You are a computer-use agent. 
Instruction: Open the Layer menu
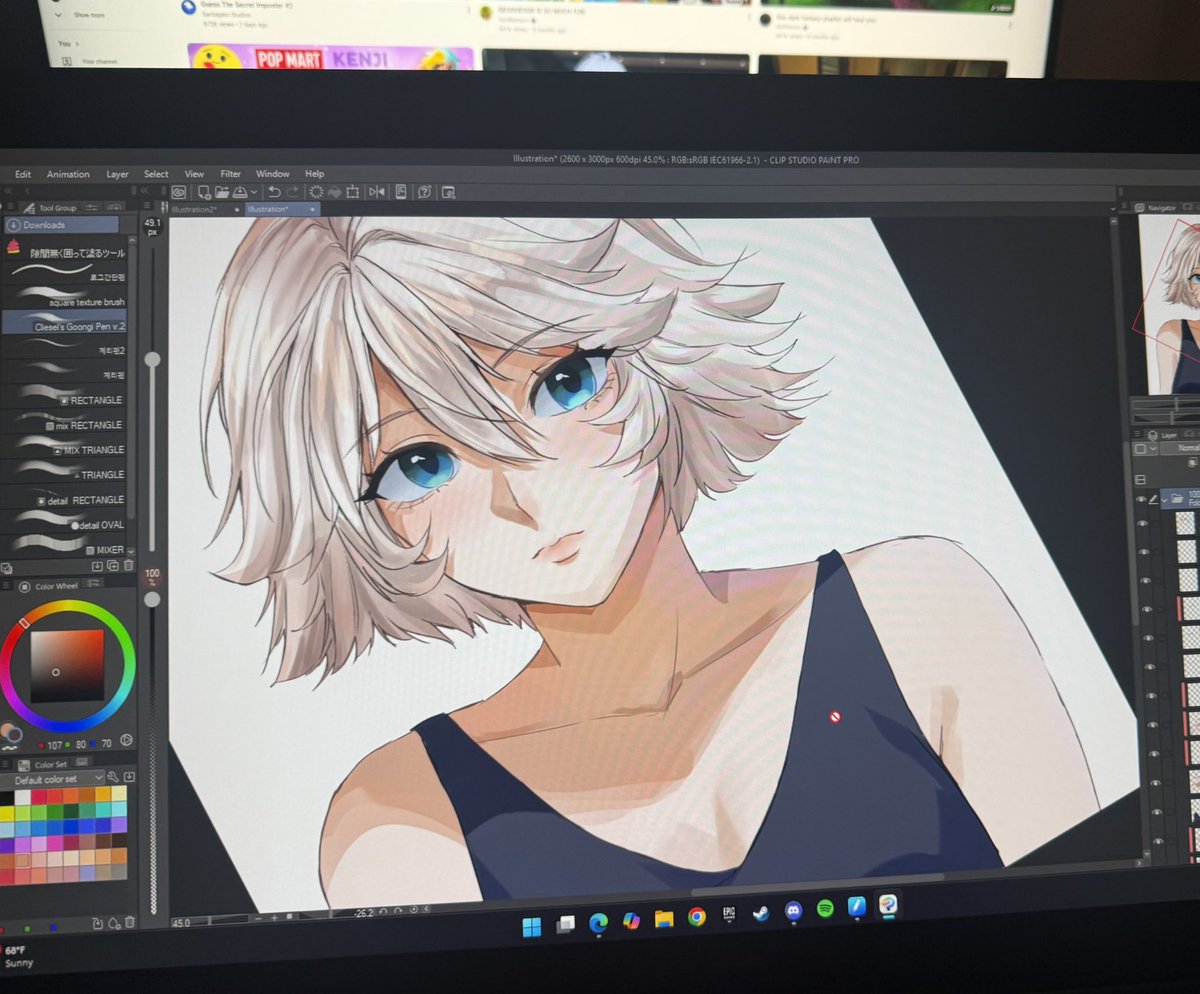click(118, 174)
